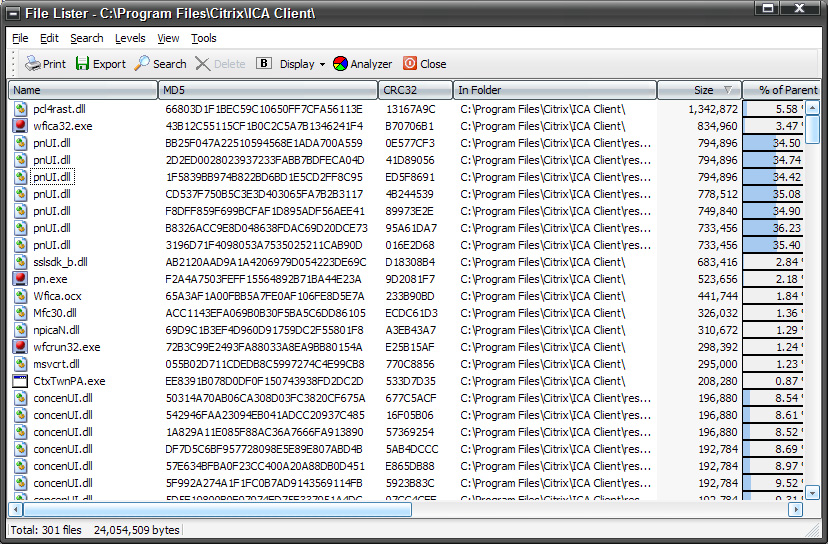Click the Print toolbar icon

(x=33, y=64)
